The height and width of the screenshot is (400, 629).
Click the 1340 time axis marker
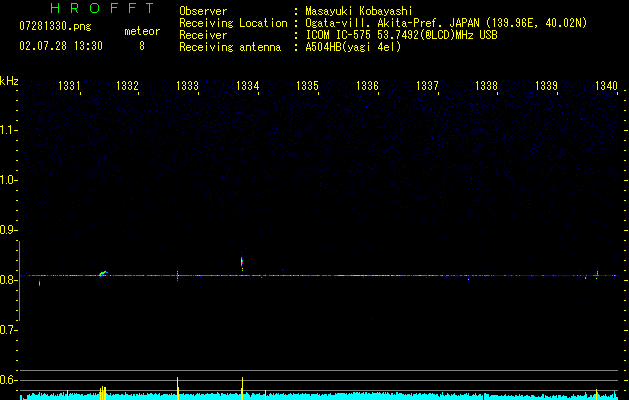click(x=607, y=86)
